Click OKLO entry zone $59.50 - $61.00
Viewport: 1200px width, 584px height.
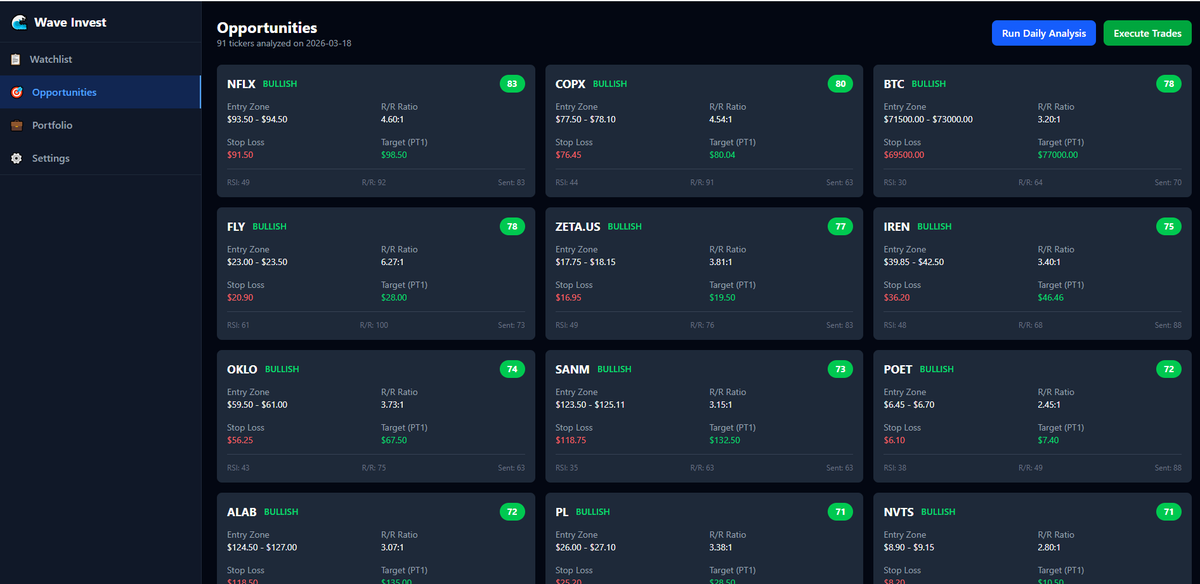coord(257,405)
